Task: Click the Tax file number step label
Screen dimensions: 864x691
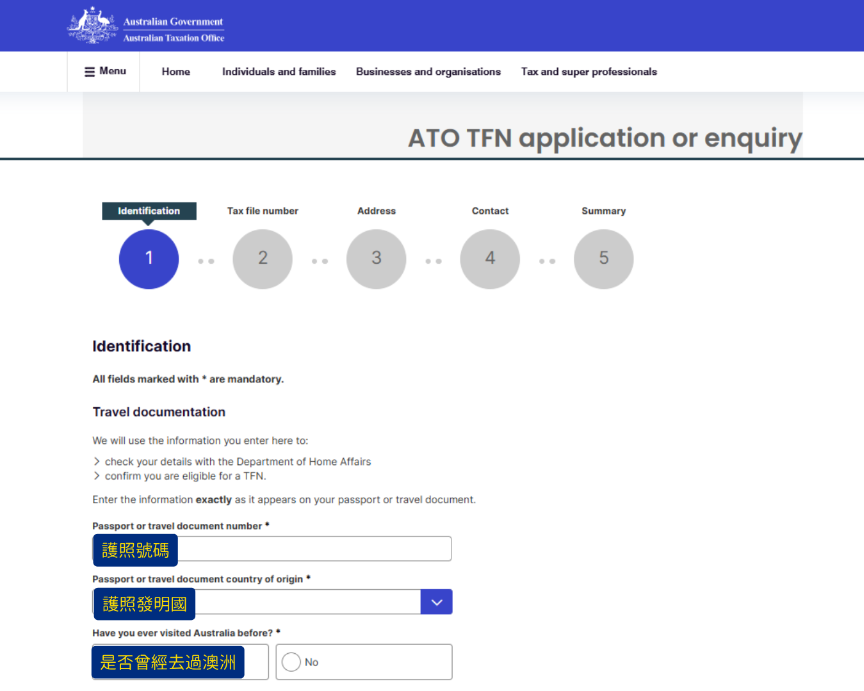Action: (x=262, y=211)
